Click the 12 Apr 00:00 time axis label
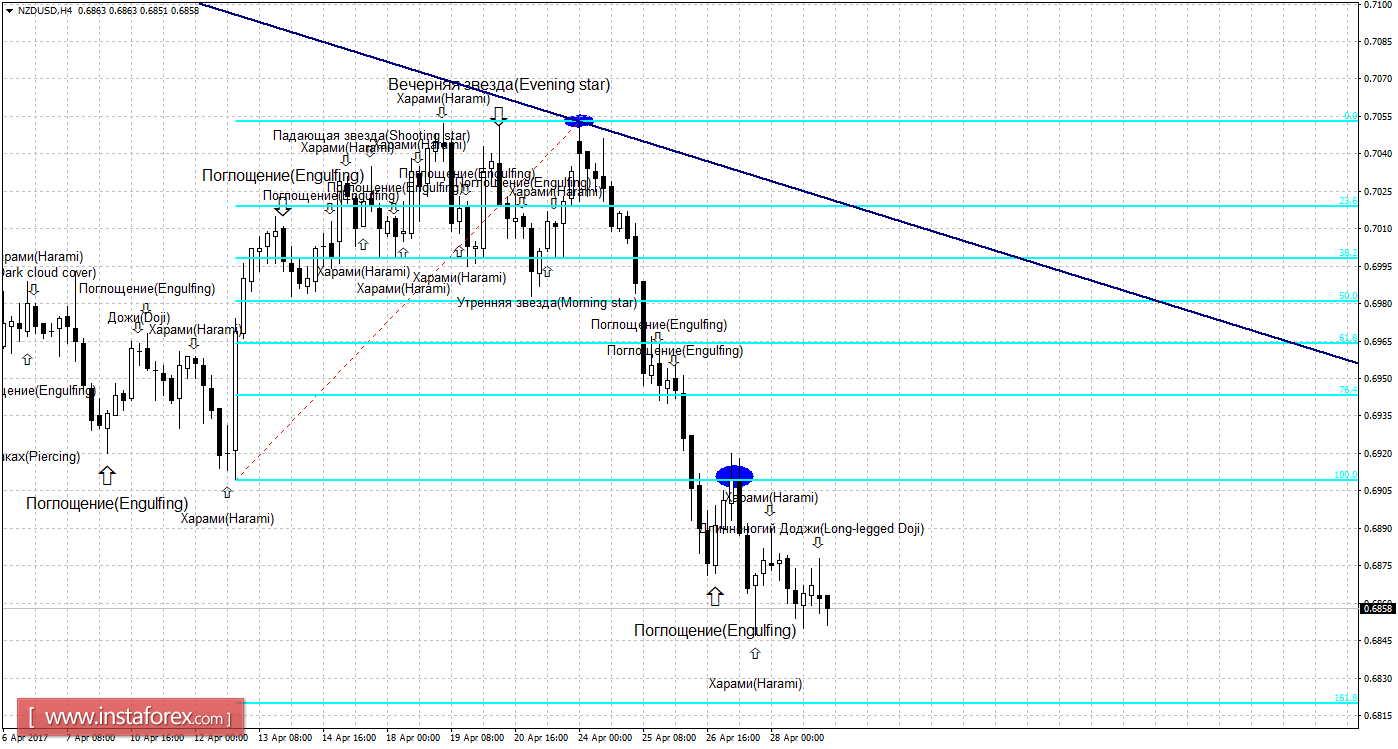This screenshot has width=1398, height=749. pos(220,738)
